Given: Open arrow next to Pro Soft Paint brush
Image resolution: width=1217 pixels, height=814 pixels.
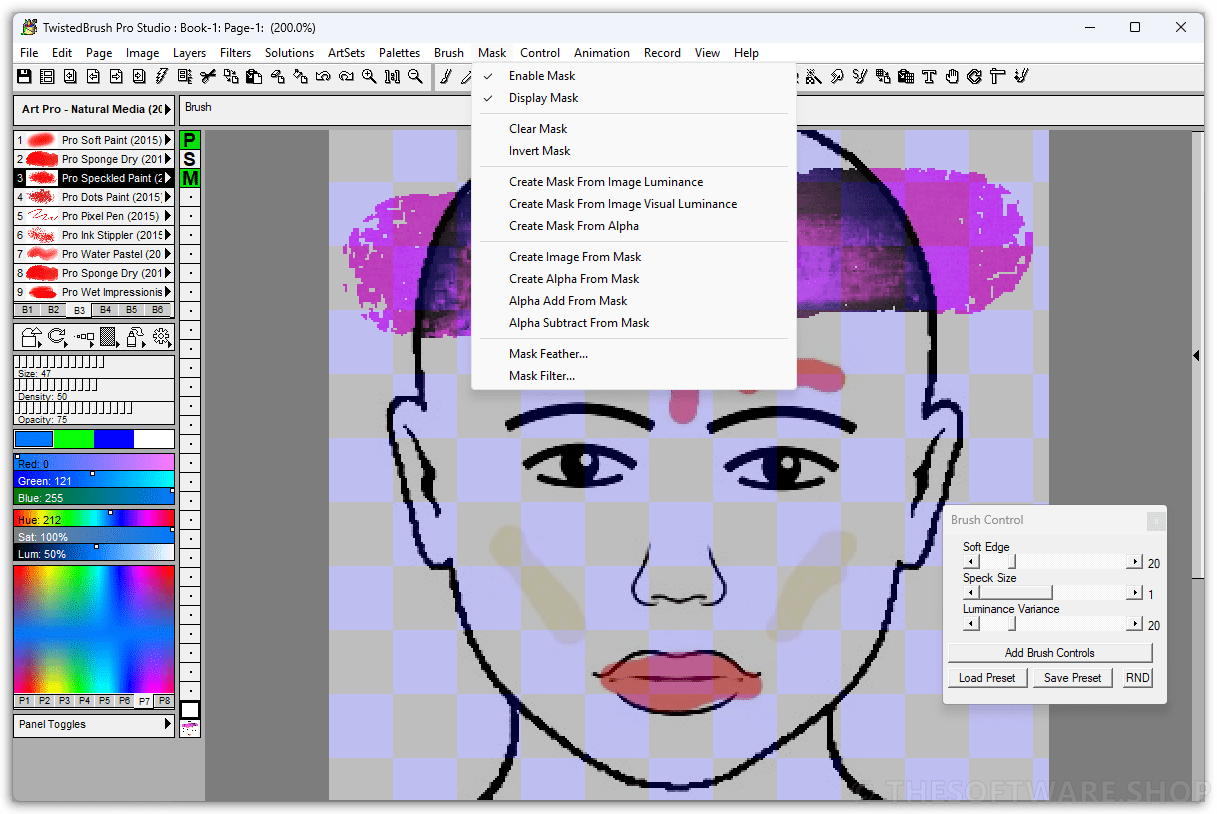Looking at the screenshot, I should (168, 140).
